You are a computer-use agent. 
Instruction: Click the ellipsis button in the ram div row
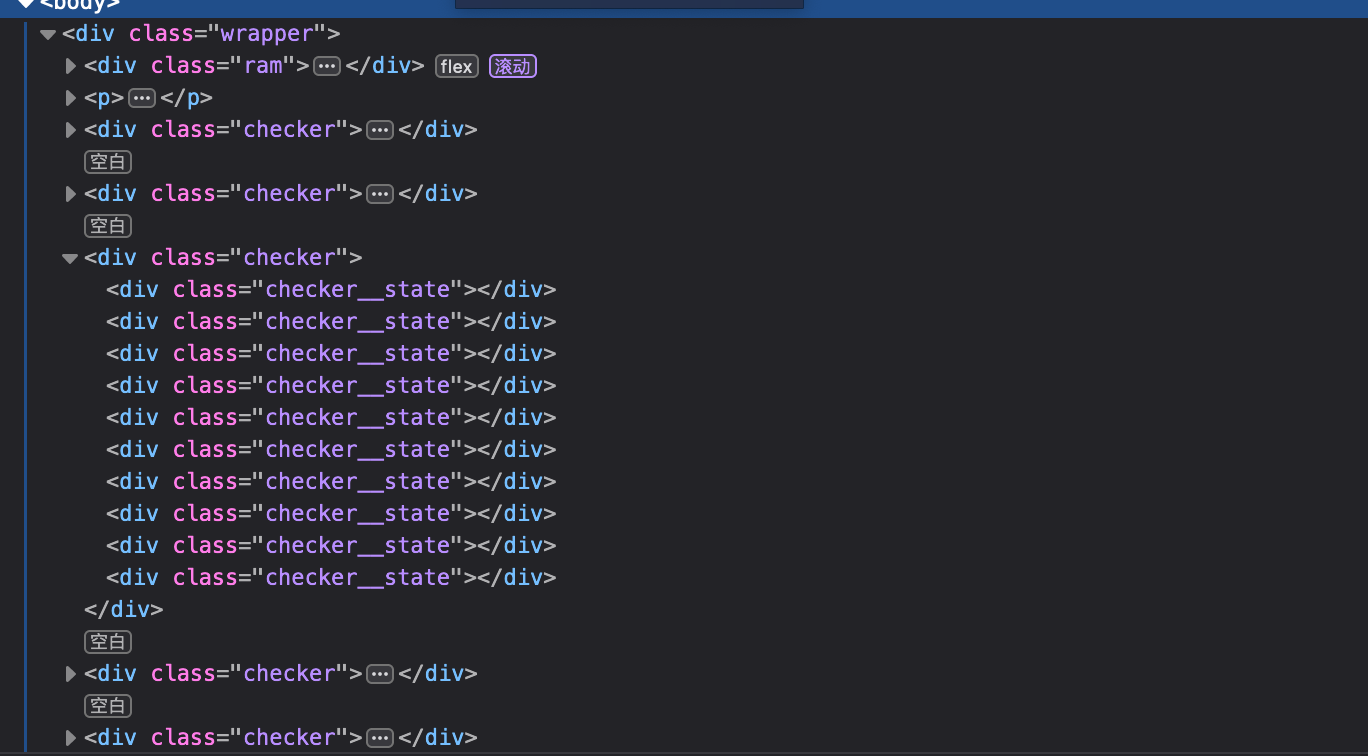327,66
